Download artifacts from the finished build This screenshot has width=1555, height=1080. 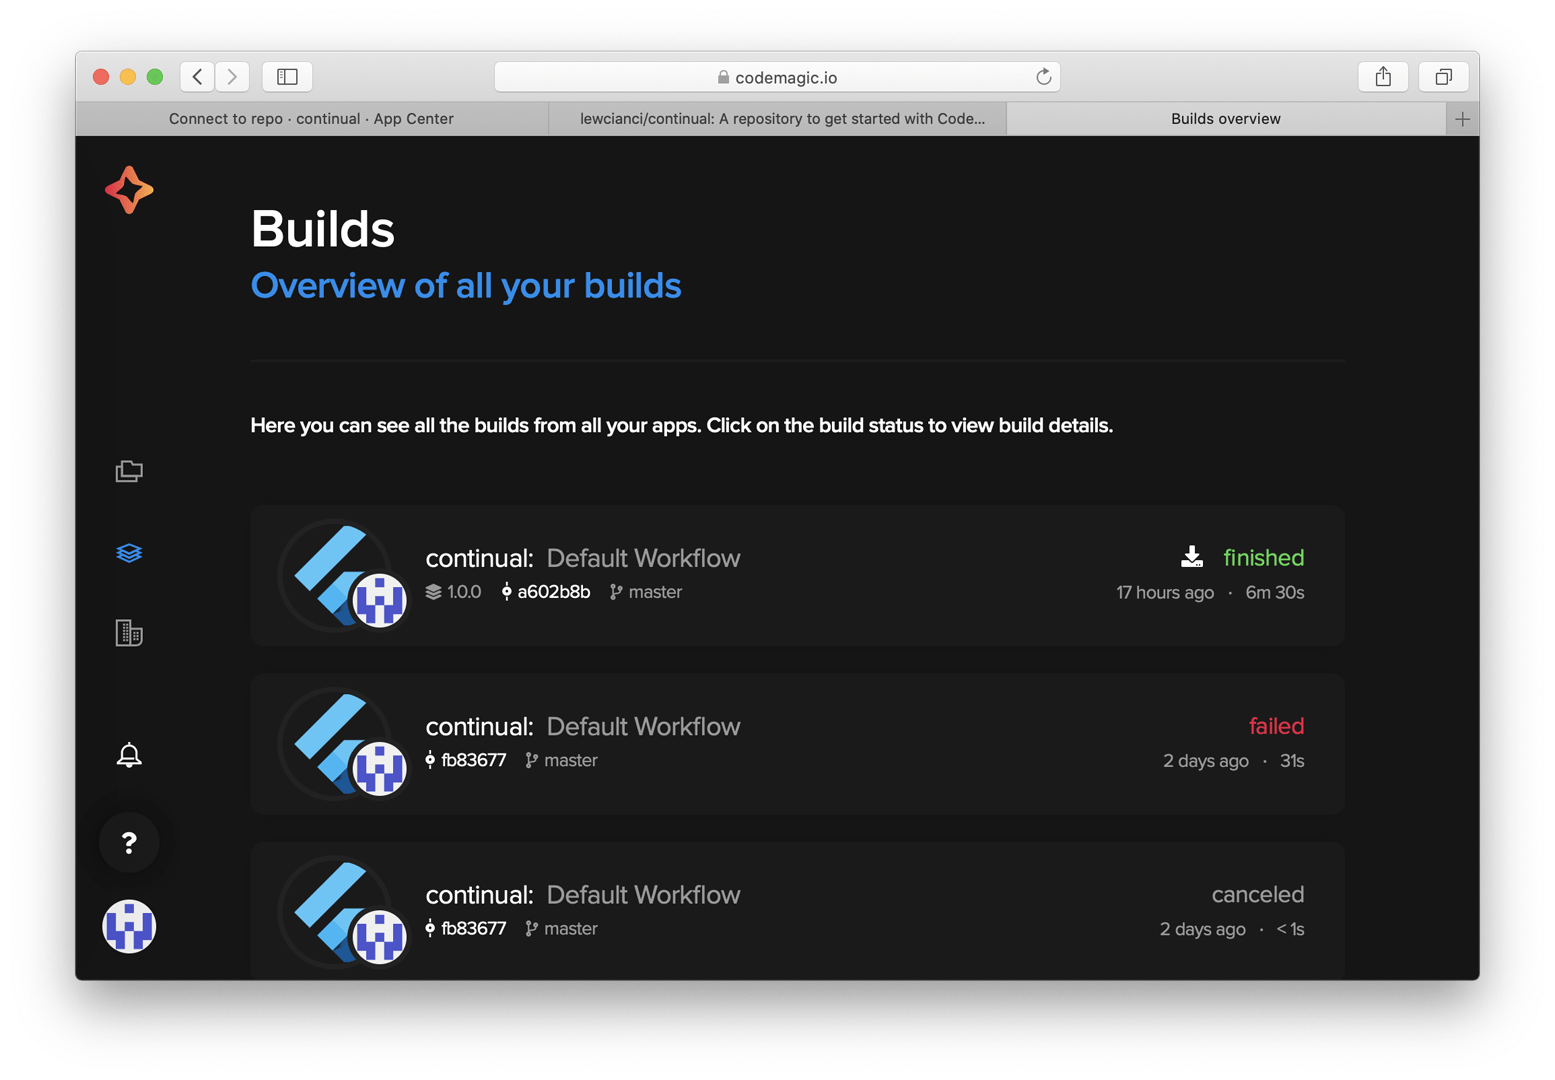coord(1191,557)
